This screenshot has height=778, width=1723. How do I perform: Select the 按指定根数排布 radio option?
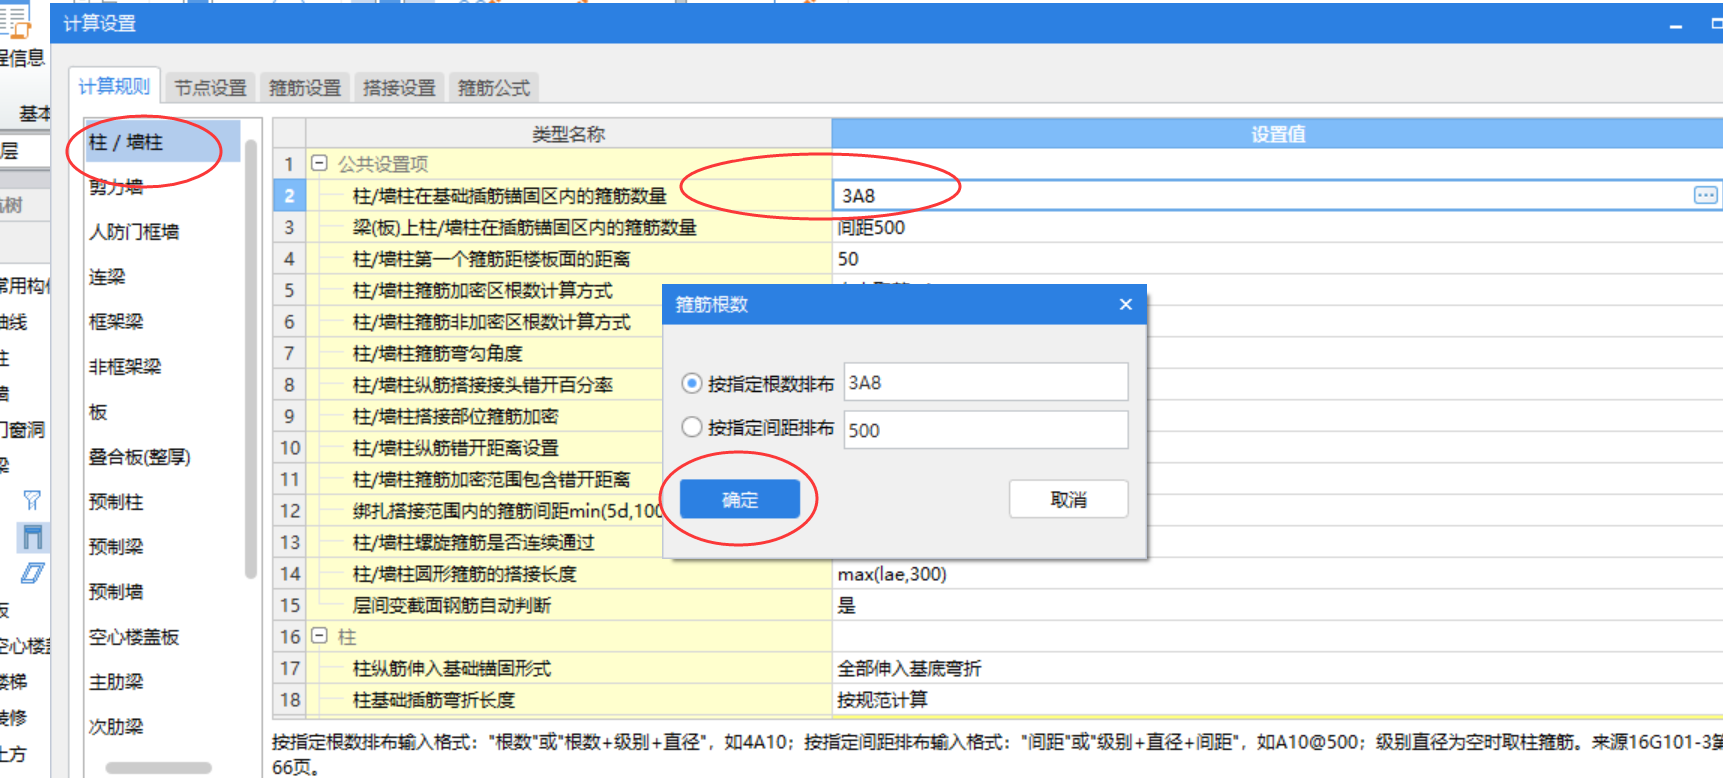691,383
